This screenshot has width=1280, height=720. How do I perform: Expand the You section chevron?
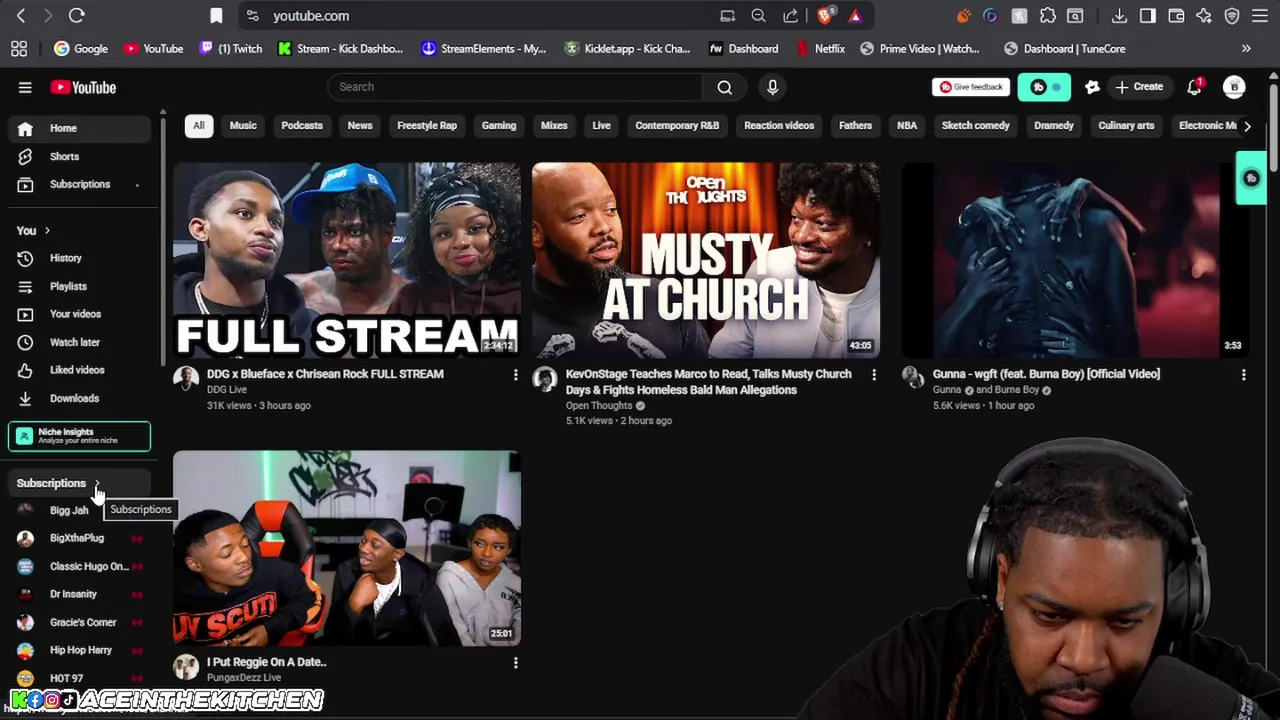coord(47,231)
